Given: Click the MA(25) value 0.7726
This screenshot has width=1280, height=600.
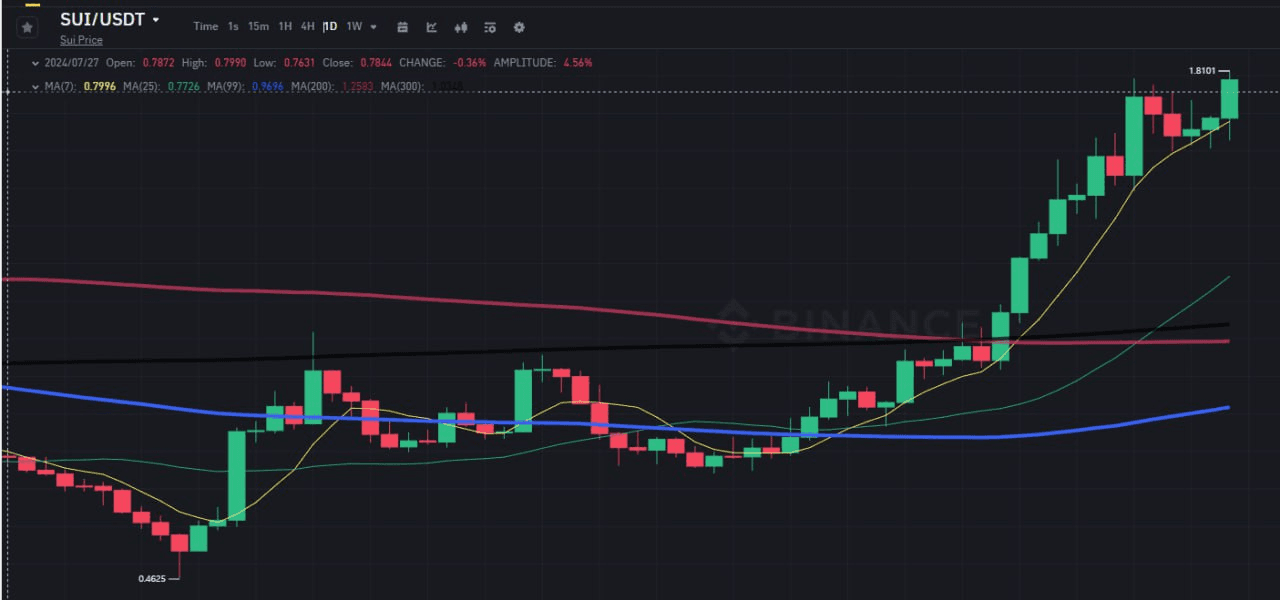Looking at the screenshot, I should click(x=183, y=87).
